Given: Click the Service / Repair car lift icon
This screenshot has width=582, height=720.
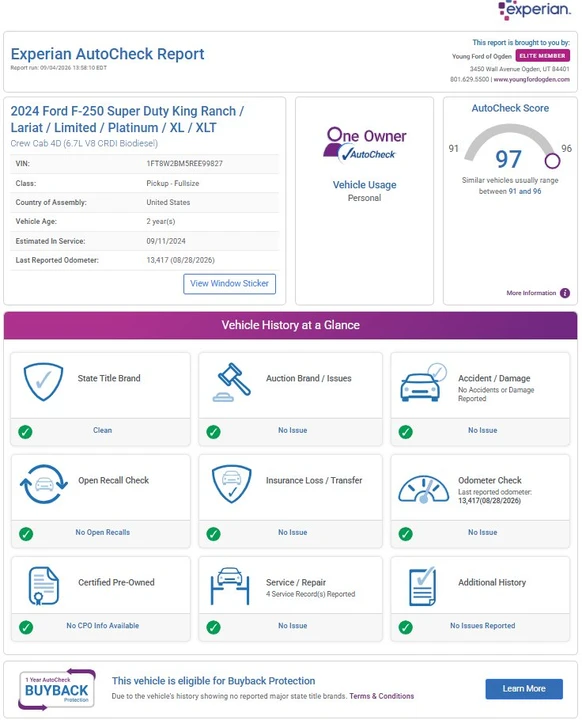Looking at the screenshot, I should tap(230, 586).
